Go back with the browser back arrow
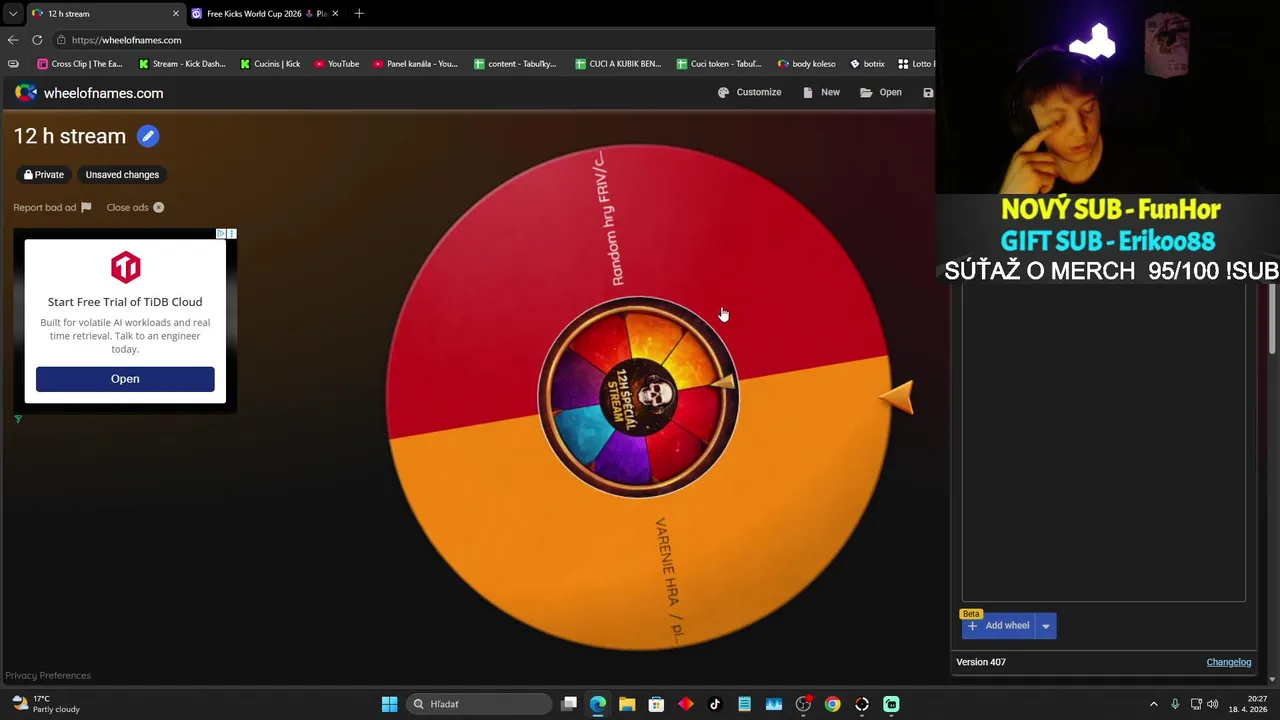This screenshot has height=720, width=1280. click(12, 40)
